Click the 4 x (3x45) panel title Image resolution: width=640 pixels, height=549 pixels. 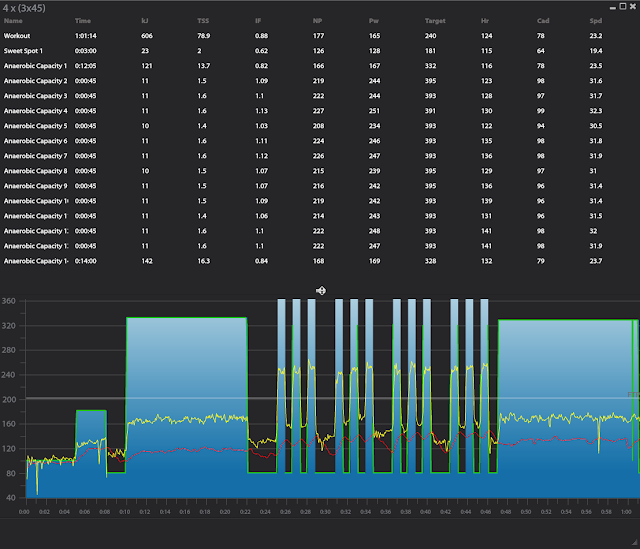tap(24, 8)
